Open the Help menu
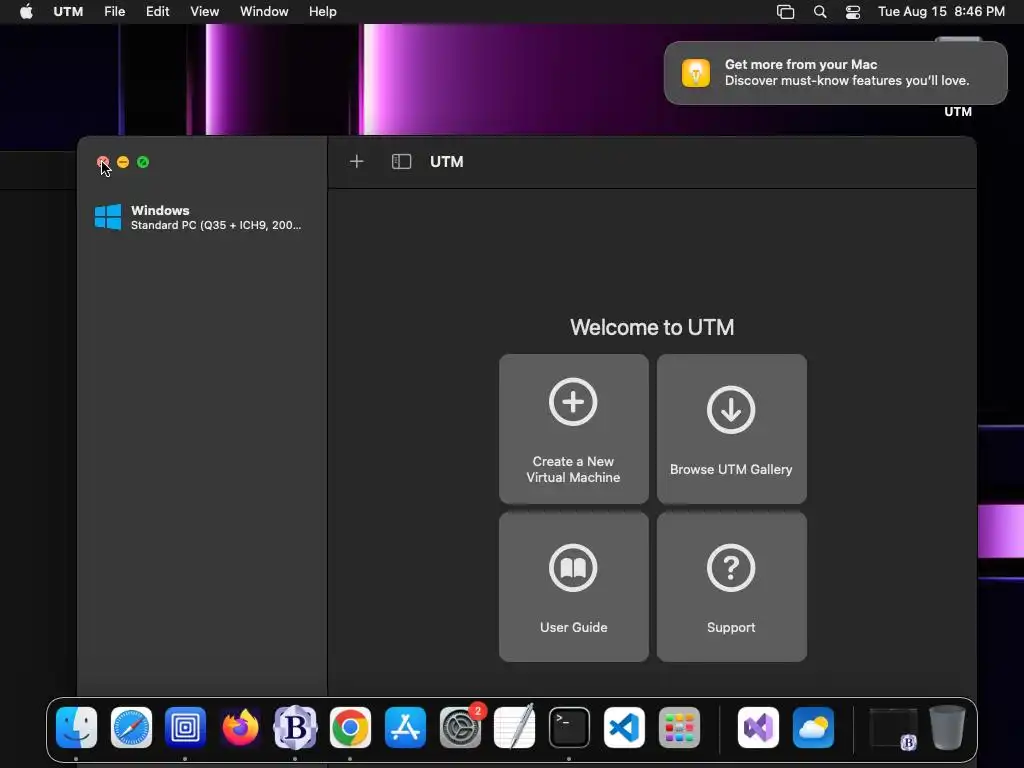This screenshot has width=1024, height=768. (x=323, y=12)
